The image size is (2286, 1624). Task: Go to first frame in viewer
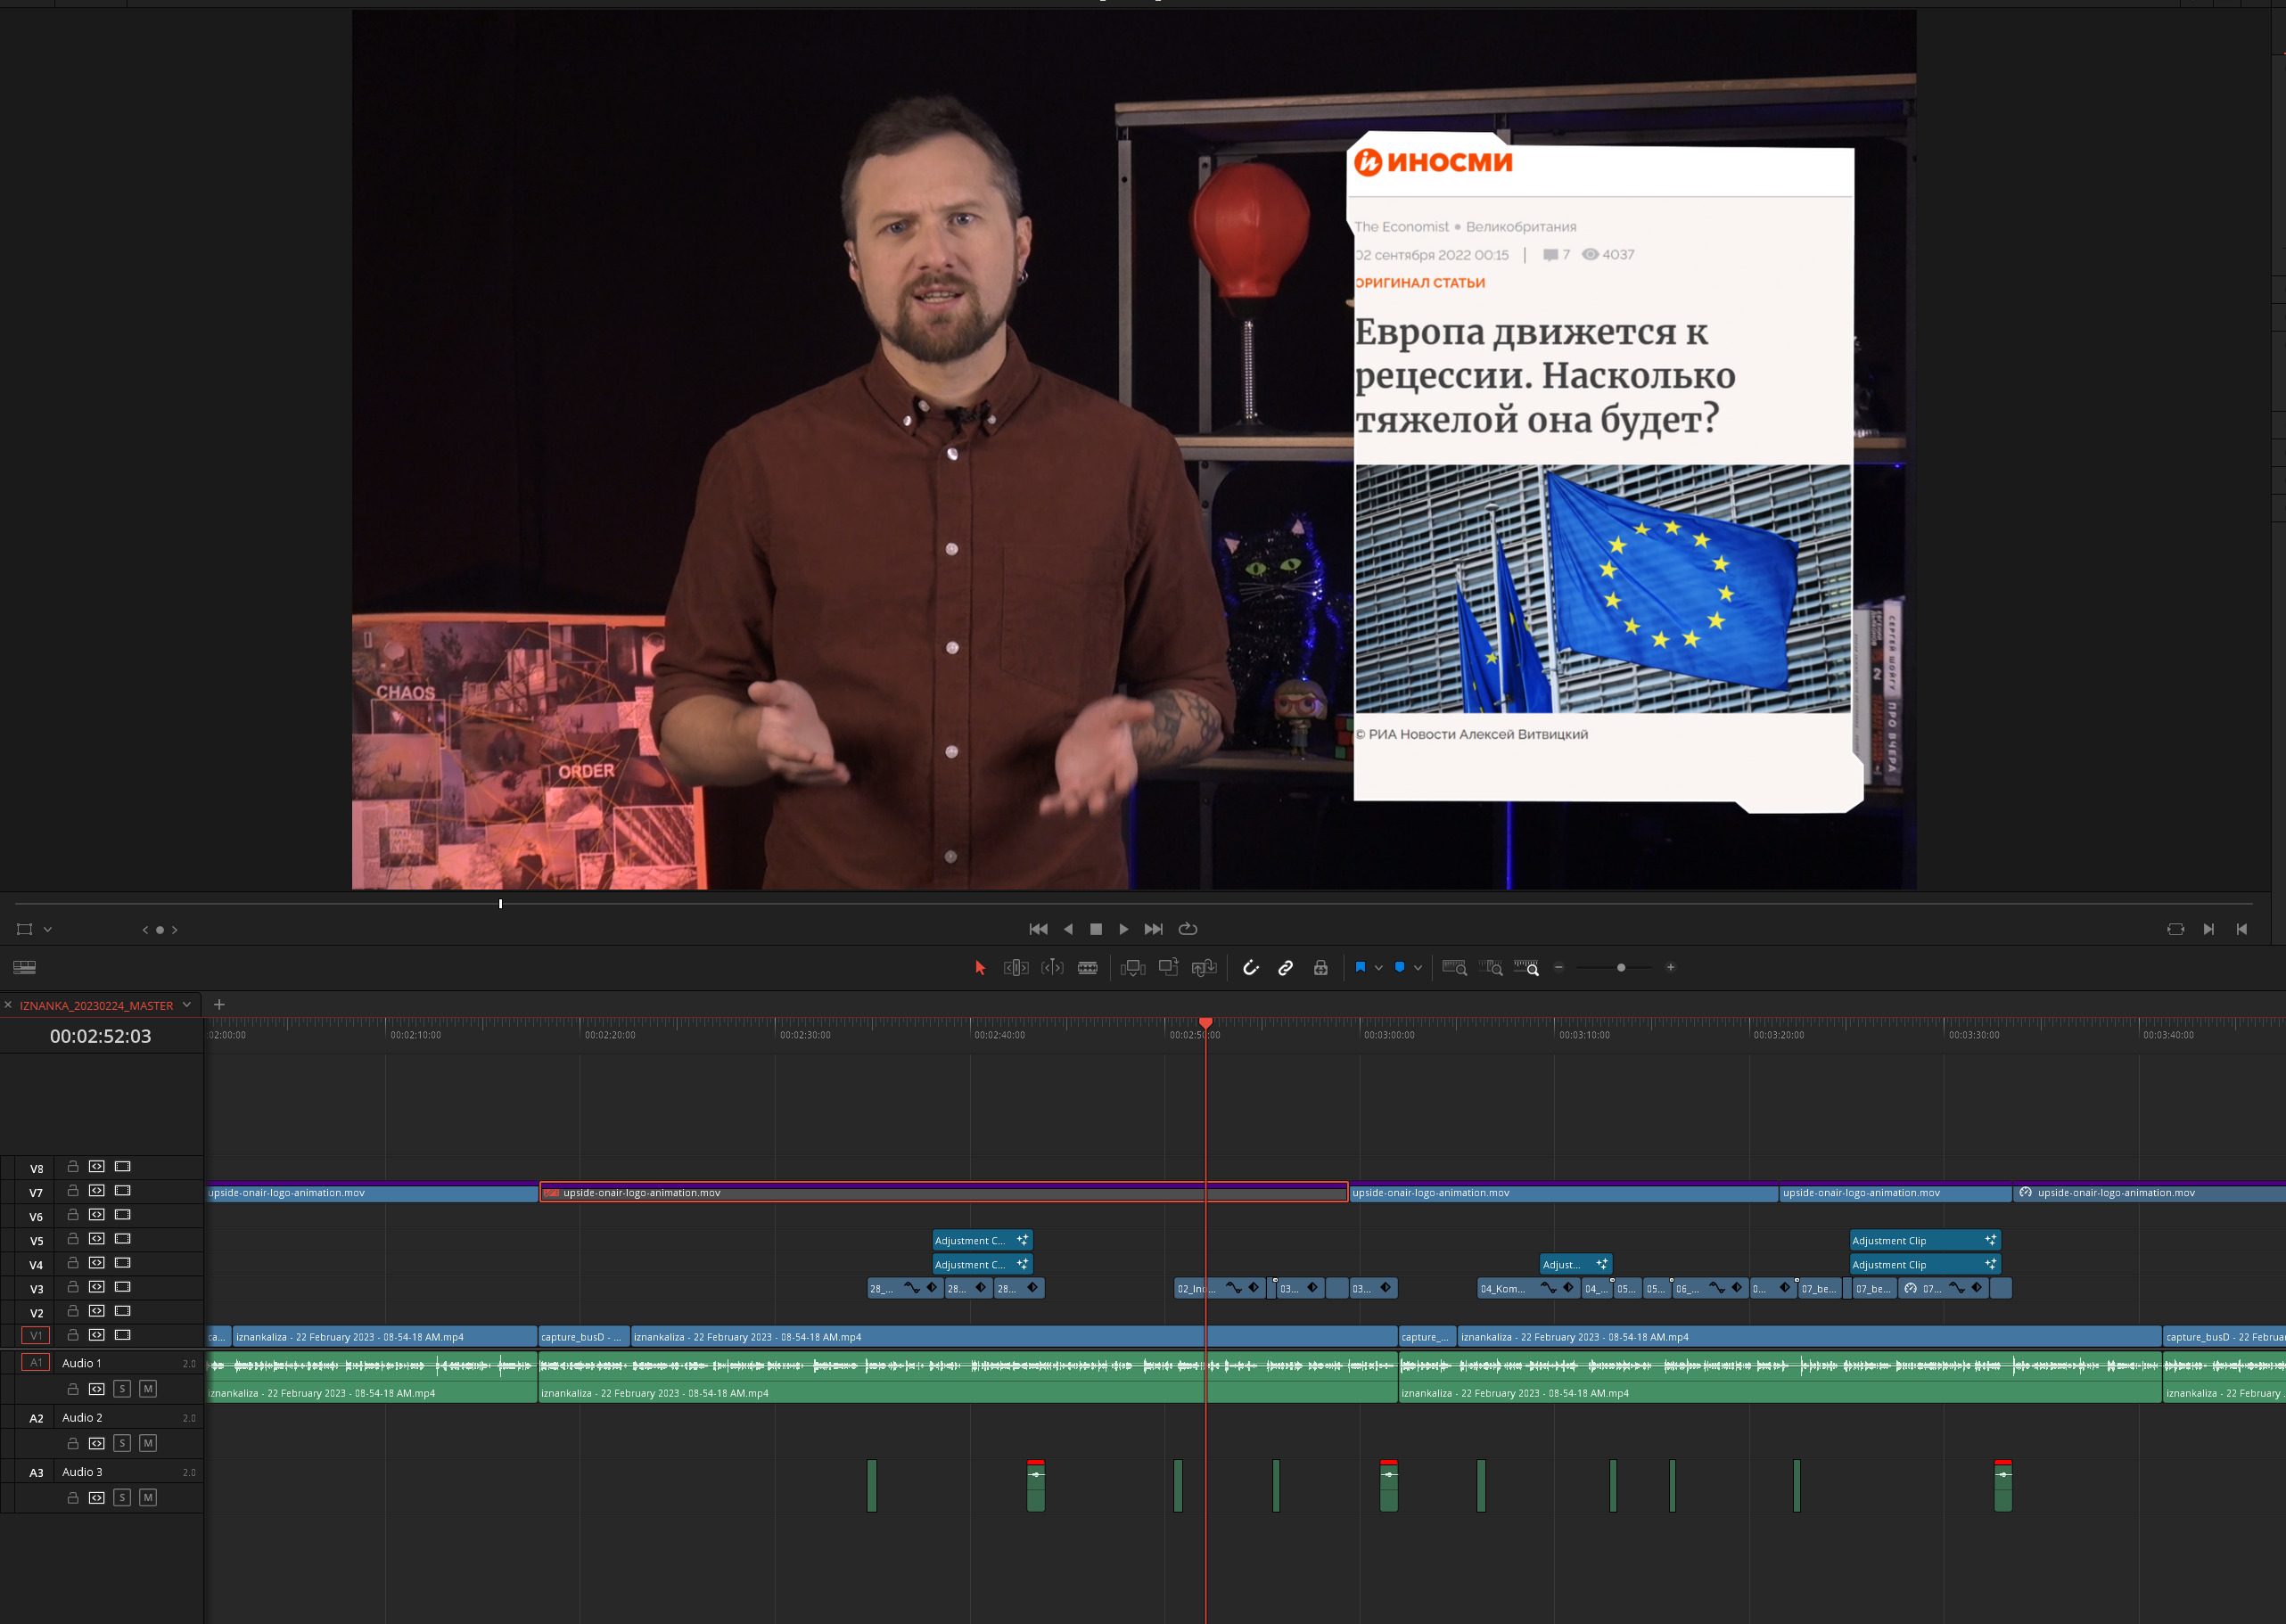pyautogui.click(x=1038, y=929)
